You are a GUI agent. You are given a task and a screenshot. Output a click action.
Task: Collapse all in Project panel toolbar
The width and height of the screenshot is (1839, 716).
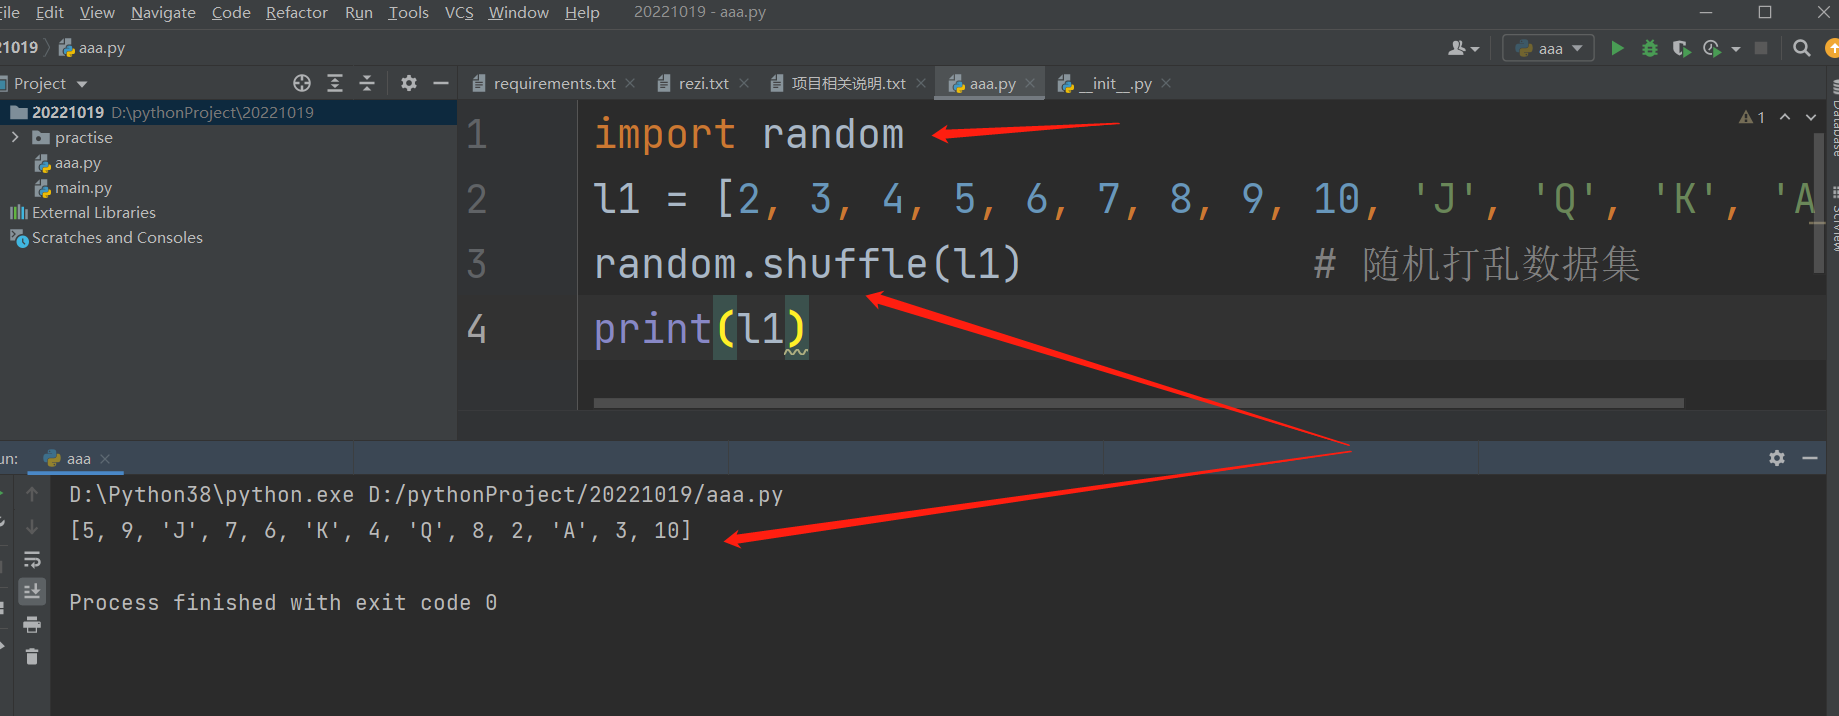tap(367, 83)
